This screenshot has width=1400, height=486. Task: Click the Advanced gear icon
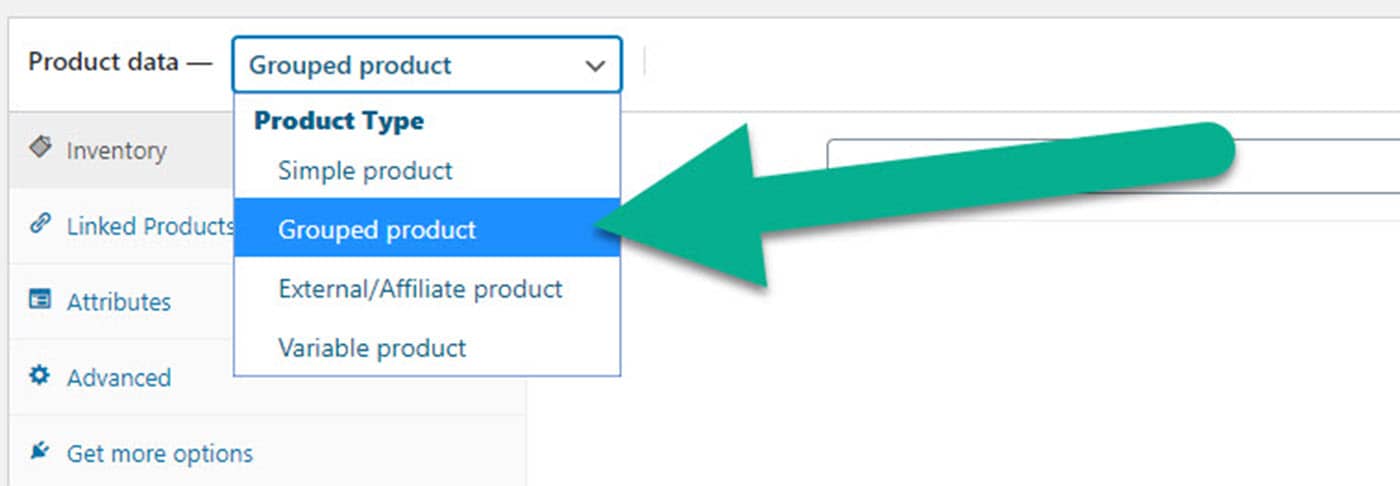[x=40, y=376]
